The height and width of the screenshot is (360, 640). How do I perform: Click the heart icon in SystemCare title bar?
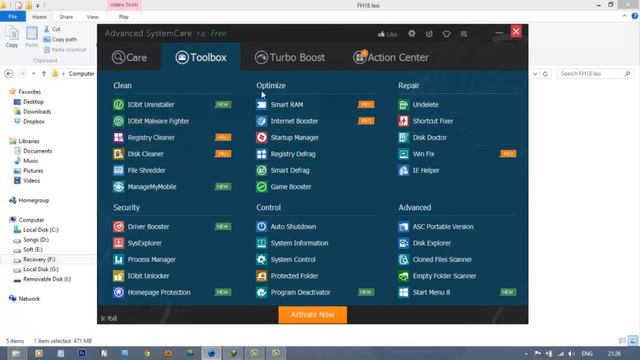point(447,34)
